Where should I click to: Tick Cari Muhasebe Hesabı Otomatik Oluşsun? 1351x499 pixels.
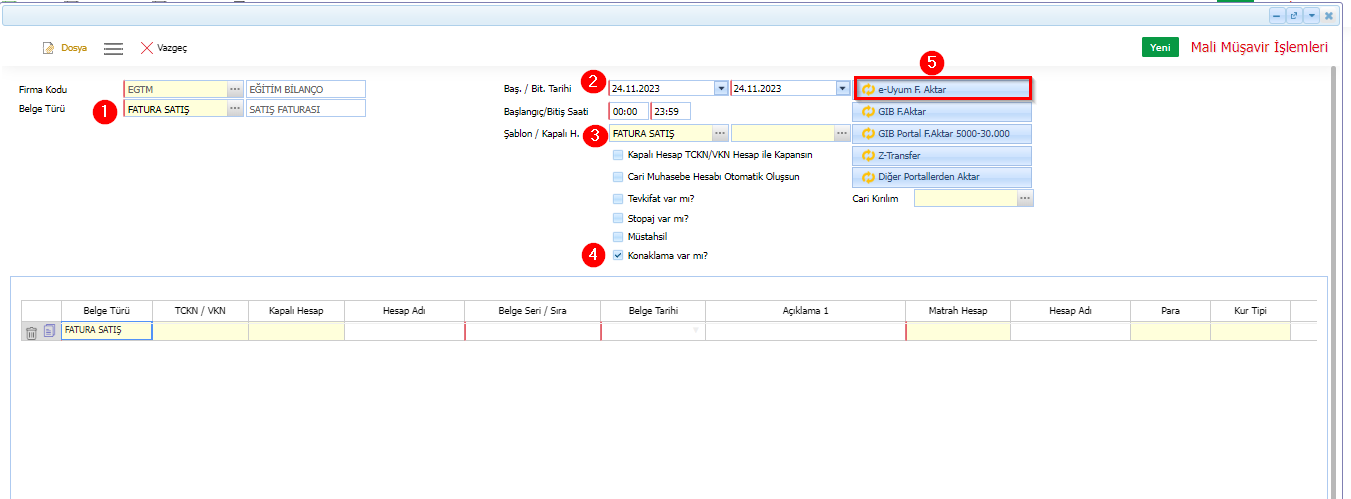pos(618,177)
